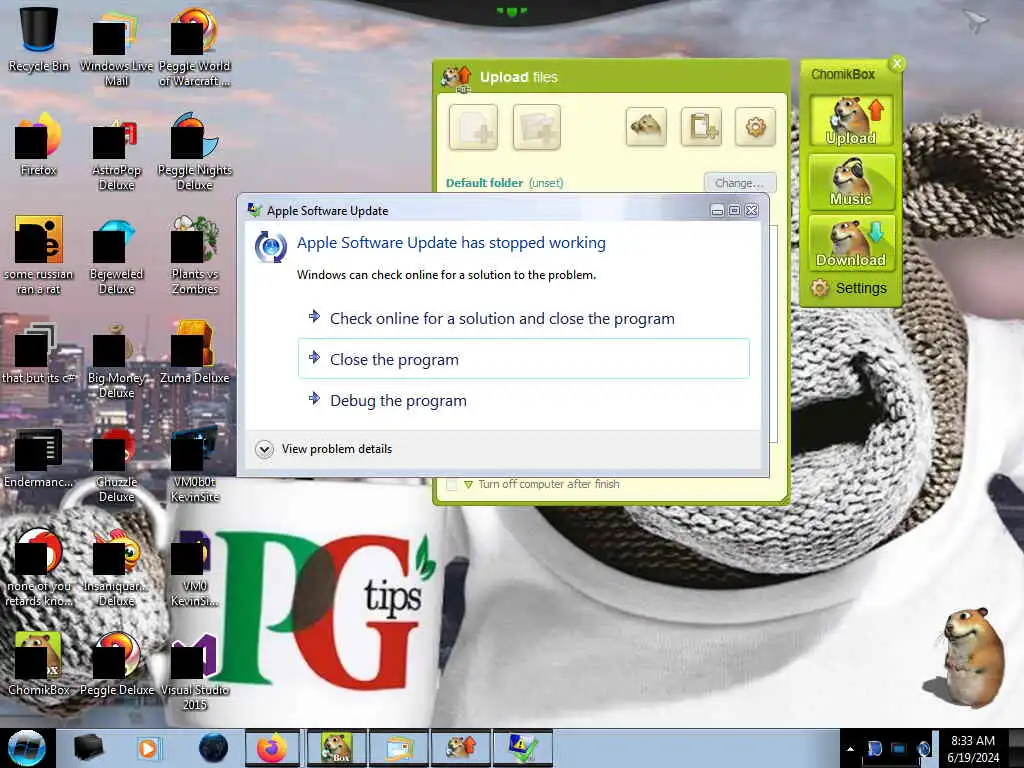Choose Check online for a solution option
The height and width of the screenshot is (768, 1024).
(x=524, y=319)
